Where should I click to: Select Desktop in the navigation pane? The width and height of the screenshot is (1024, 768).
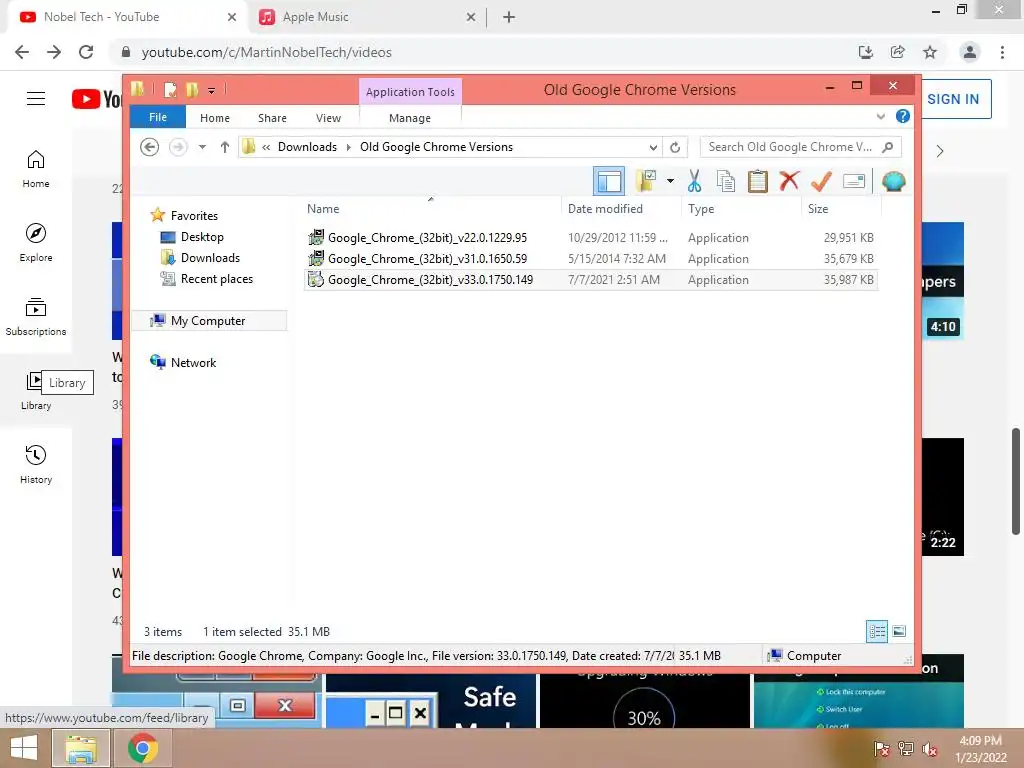[x=202, y=236]
